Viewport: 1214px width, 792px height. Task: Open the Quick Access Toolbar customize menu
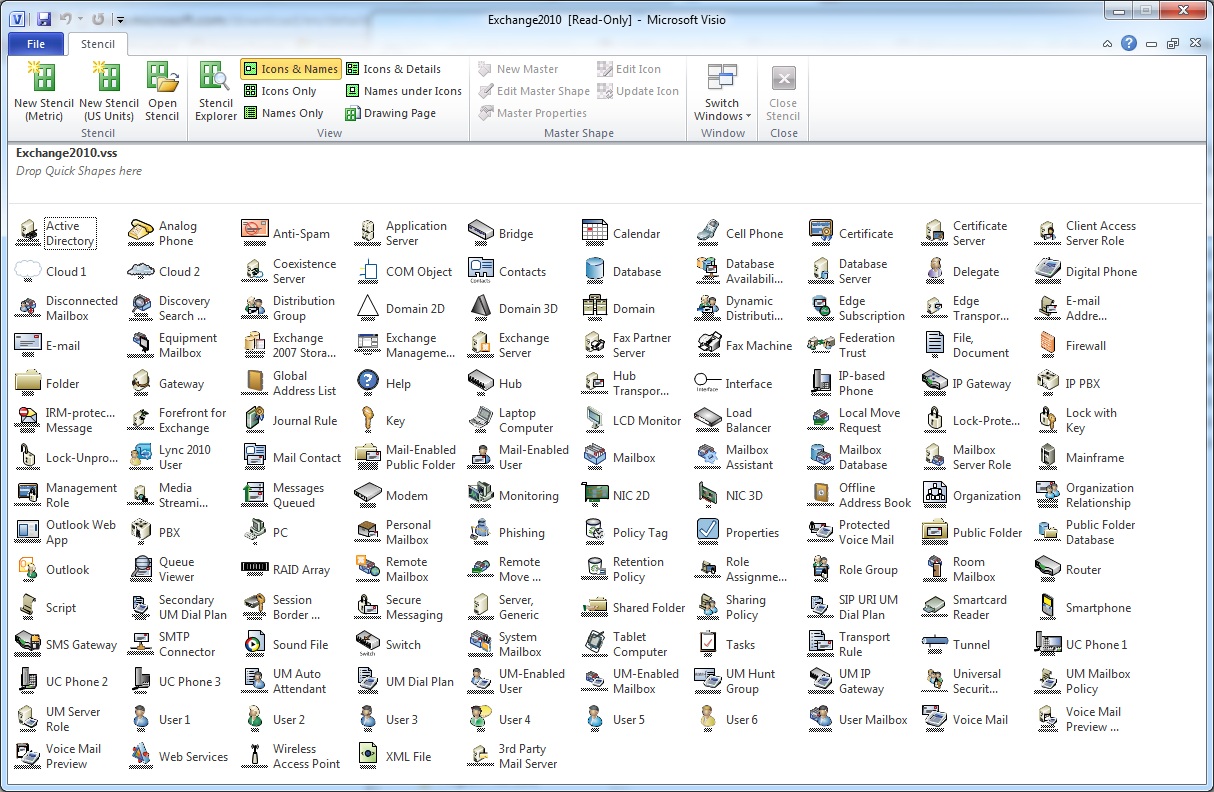coord(120,19)
